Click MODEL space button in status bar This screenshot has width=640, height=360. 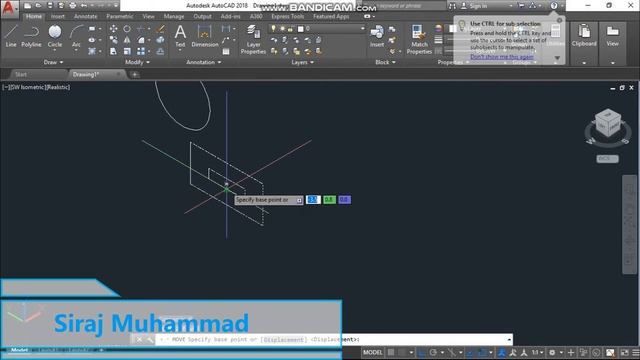(x=372, y=352)
